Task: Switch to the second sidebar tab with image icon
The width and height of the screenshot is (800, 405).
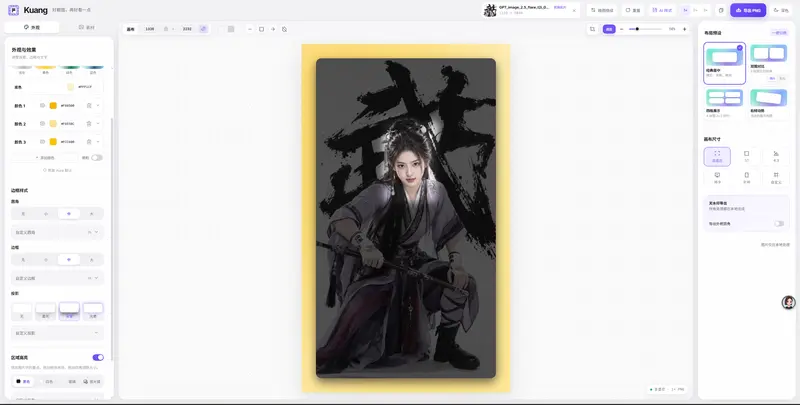Action: point(86,28)
